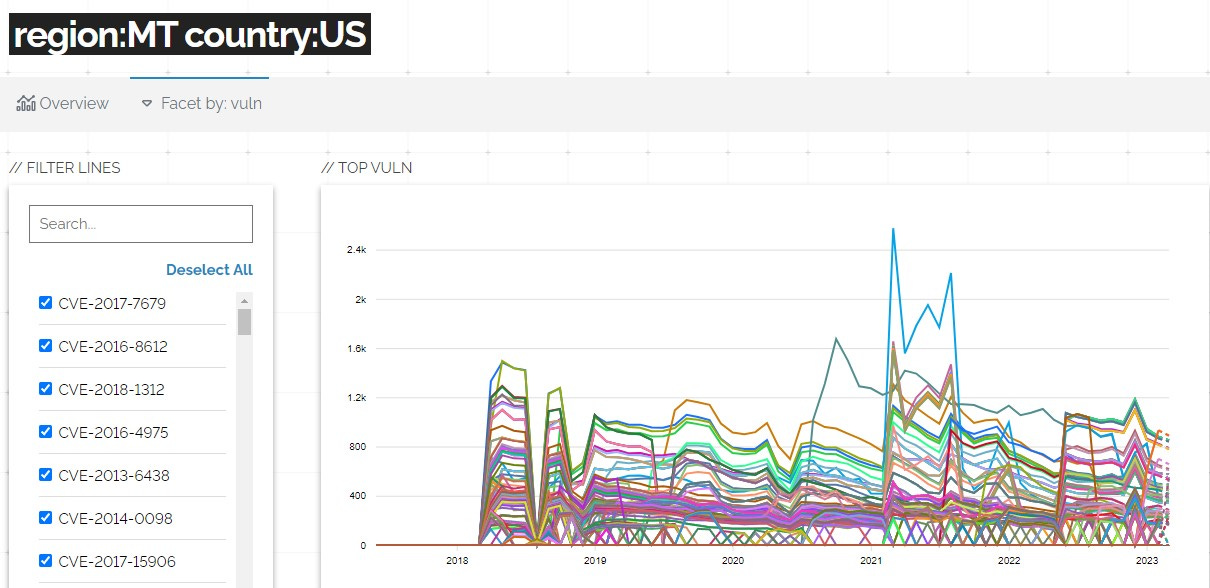The image size is (1210, 588).
Task: Click the // FILTER LINES heading
Action: (x=65, y=168)
